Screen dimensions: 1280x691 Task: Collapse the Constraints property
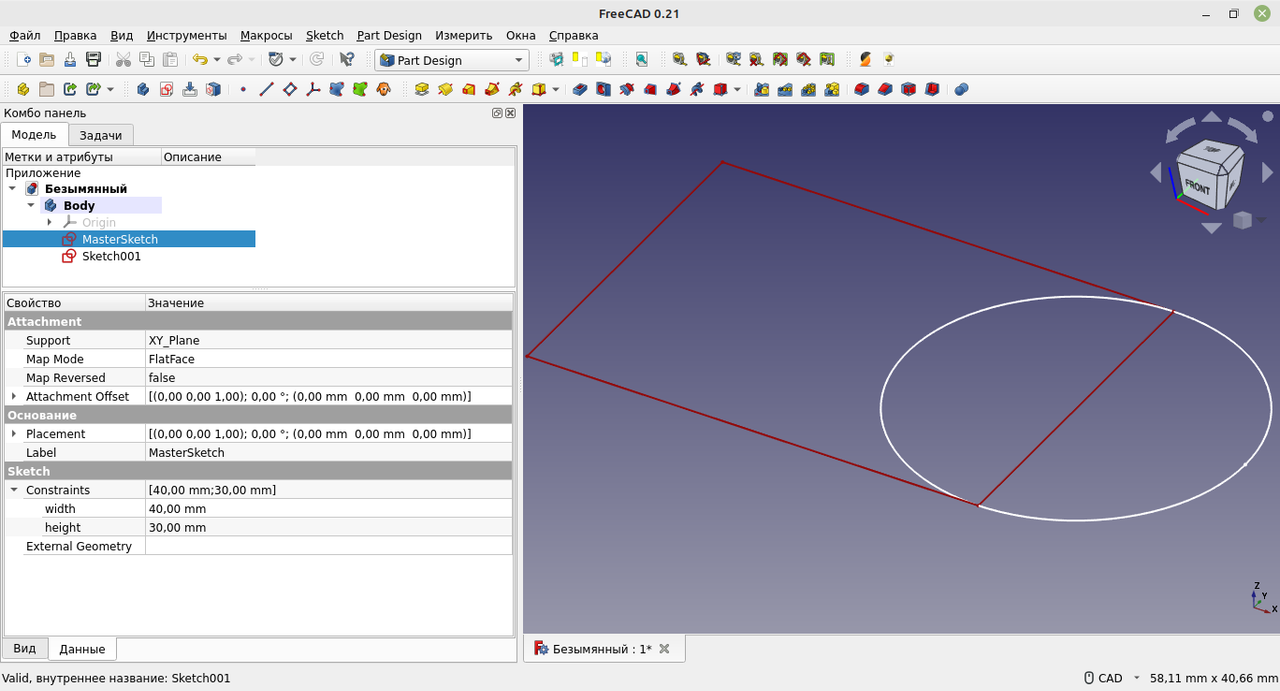coord(14,490)
